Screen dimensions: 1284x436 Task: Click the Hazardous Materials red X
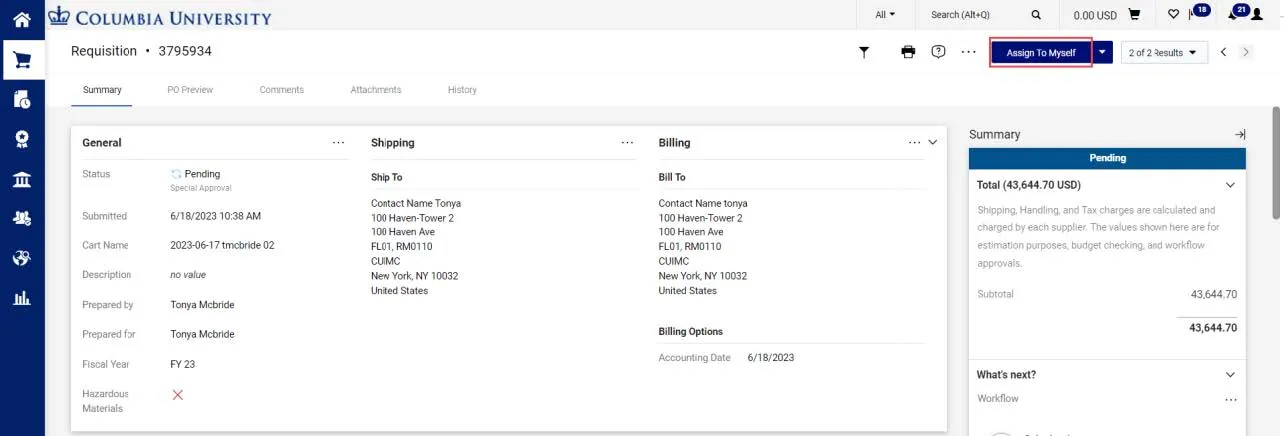coord(178,395)
